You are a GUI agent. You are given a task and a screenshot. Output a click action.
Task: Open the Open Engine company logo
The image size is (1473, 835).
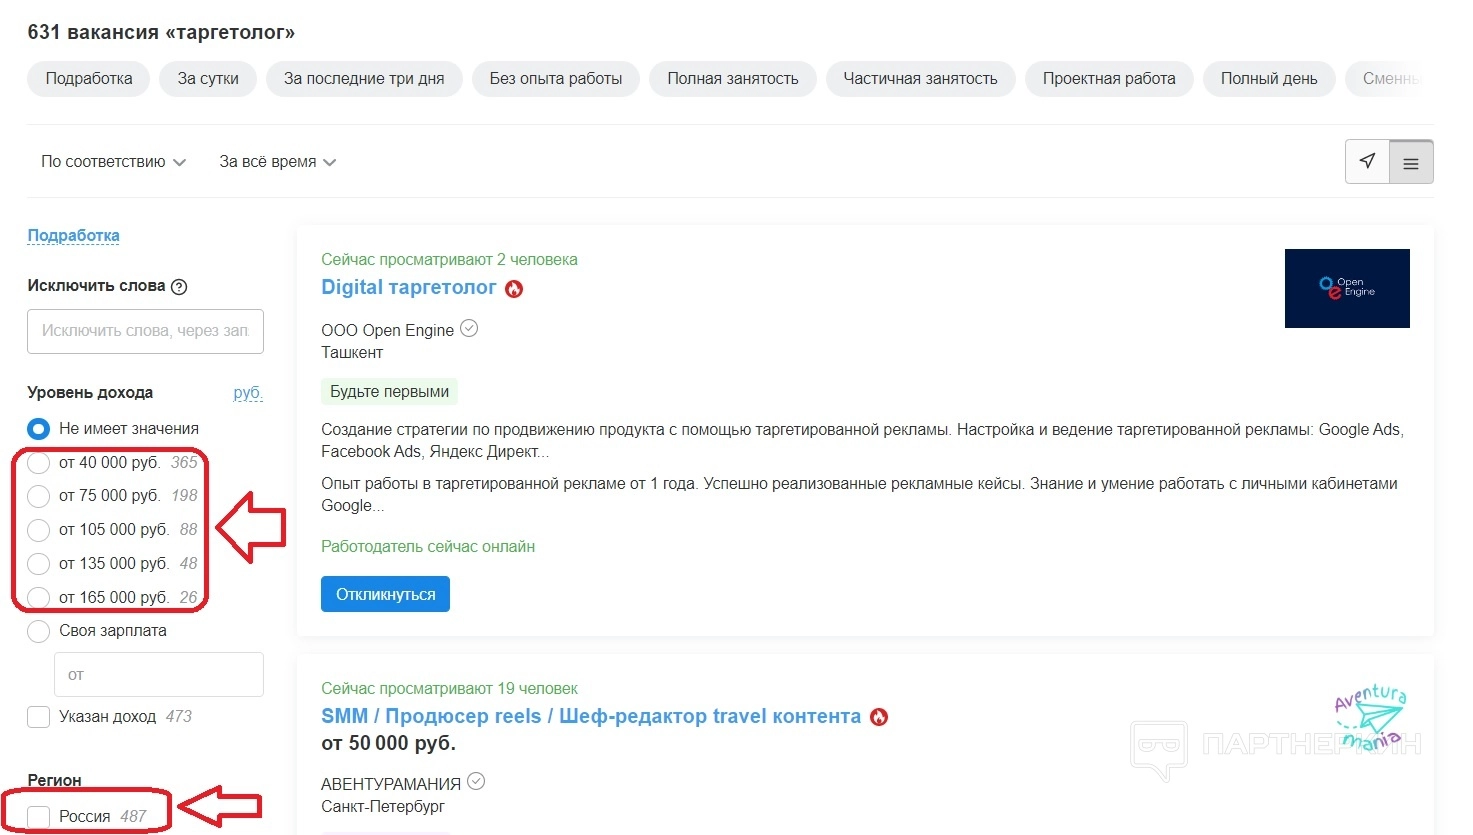(1346, 288)
